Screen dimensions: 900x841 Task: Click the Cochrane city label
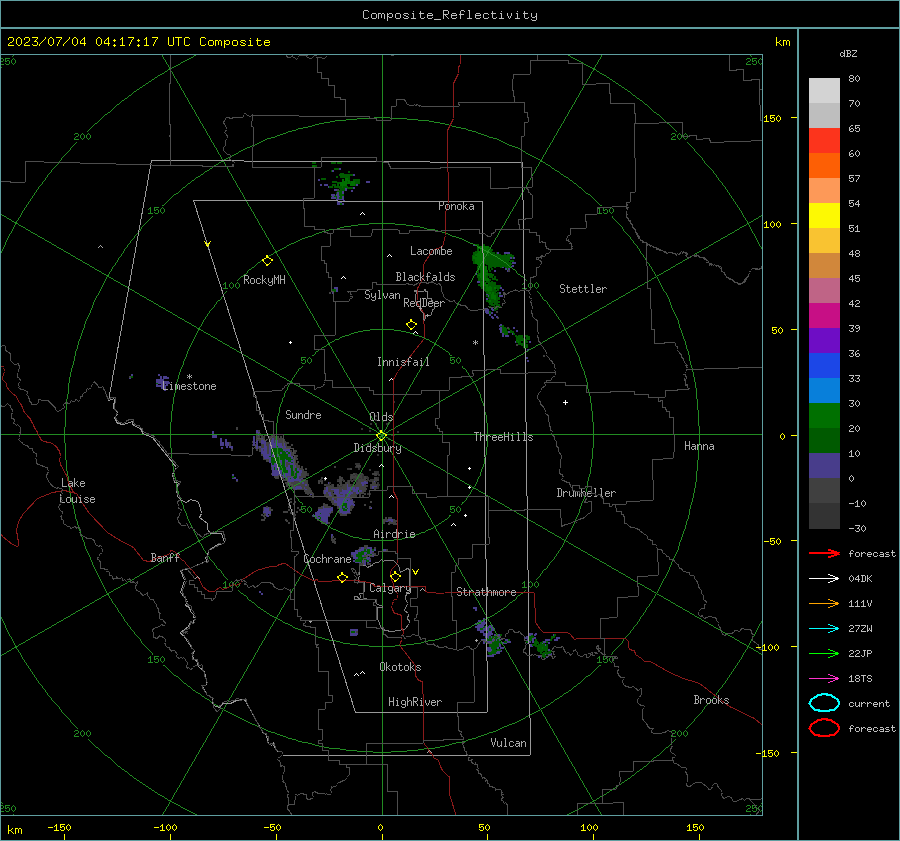pos(327,559)
